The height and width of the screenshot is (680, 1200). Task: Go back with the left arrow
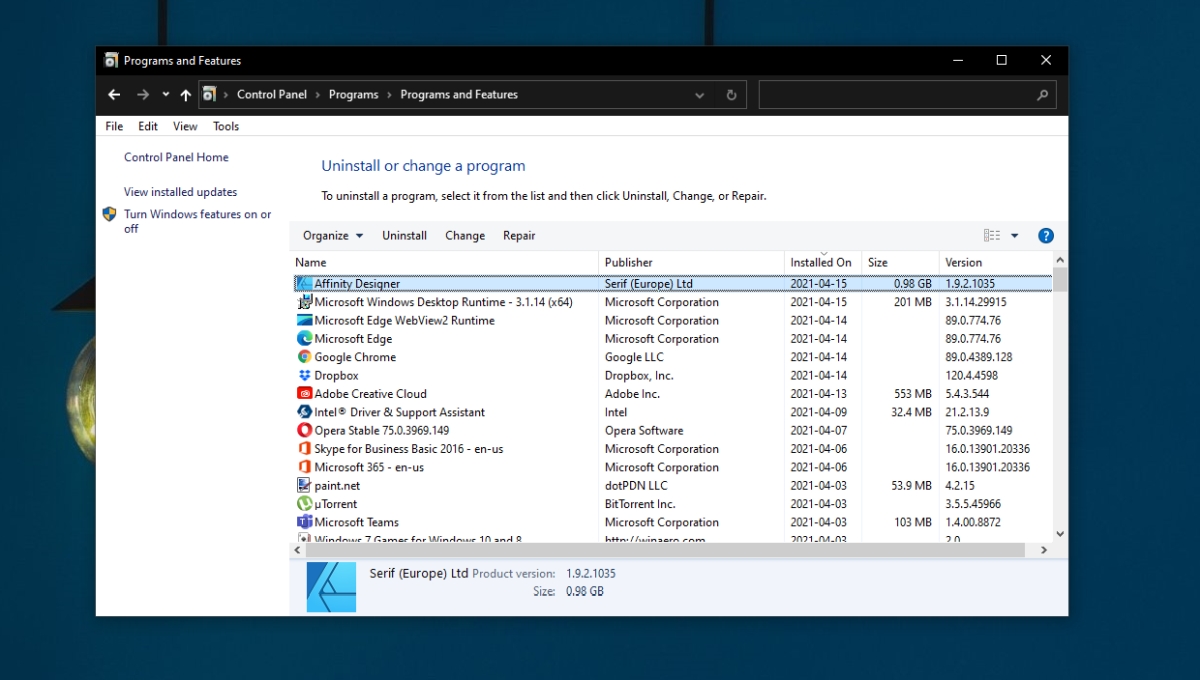[x=114, y=95]
